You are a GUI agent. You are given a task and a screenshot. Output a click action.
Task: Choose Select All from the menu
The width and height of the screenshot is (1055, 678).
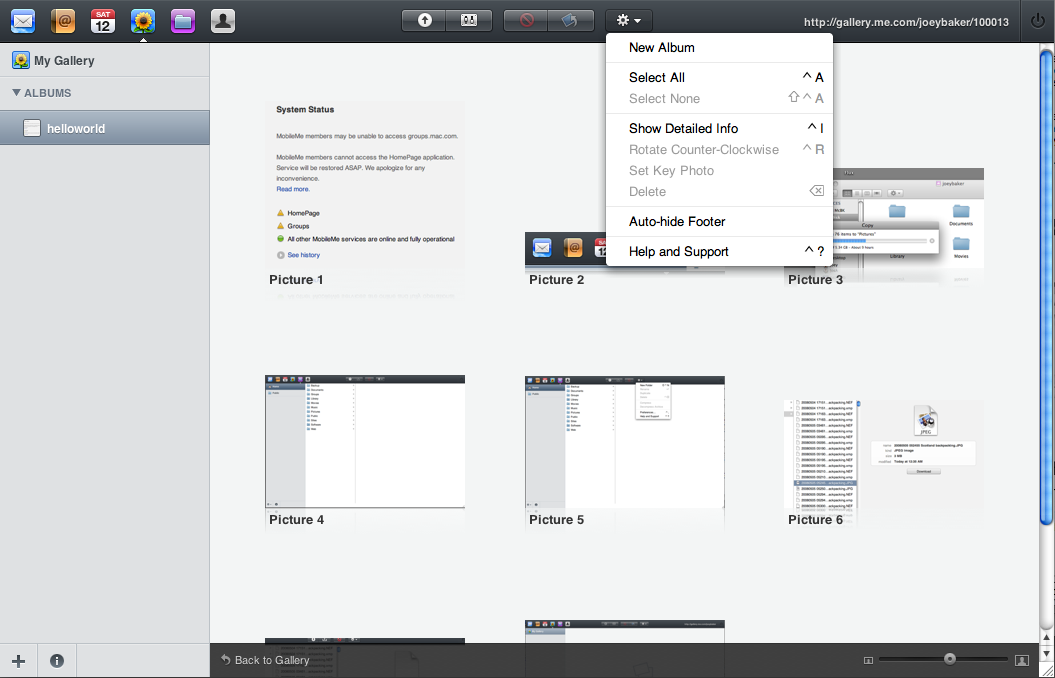click(x=719, y=77)
